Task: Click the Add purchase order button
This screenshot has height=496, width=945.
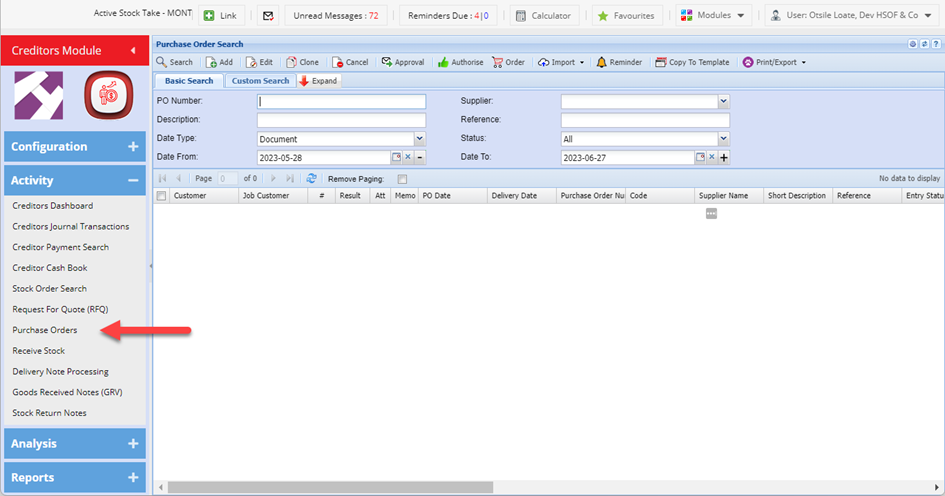Action: click(x=219, y=62)
